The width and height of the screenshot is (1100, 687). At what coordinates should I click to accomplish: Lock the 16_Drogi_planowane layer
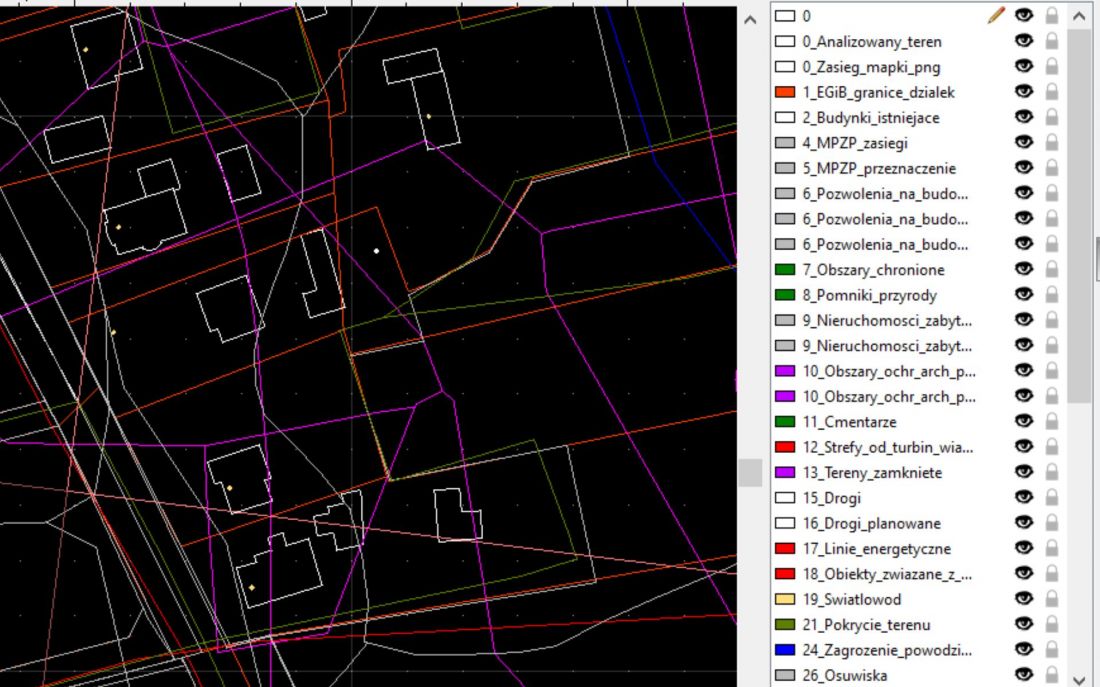click(x=1052, y=523)
